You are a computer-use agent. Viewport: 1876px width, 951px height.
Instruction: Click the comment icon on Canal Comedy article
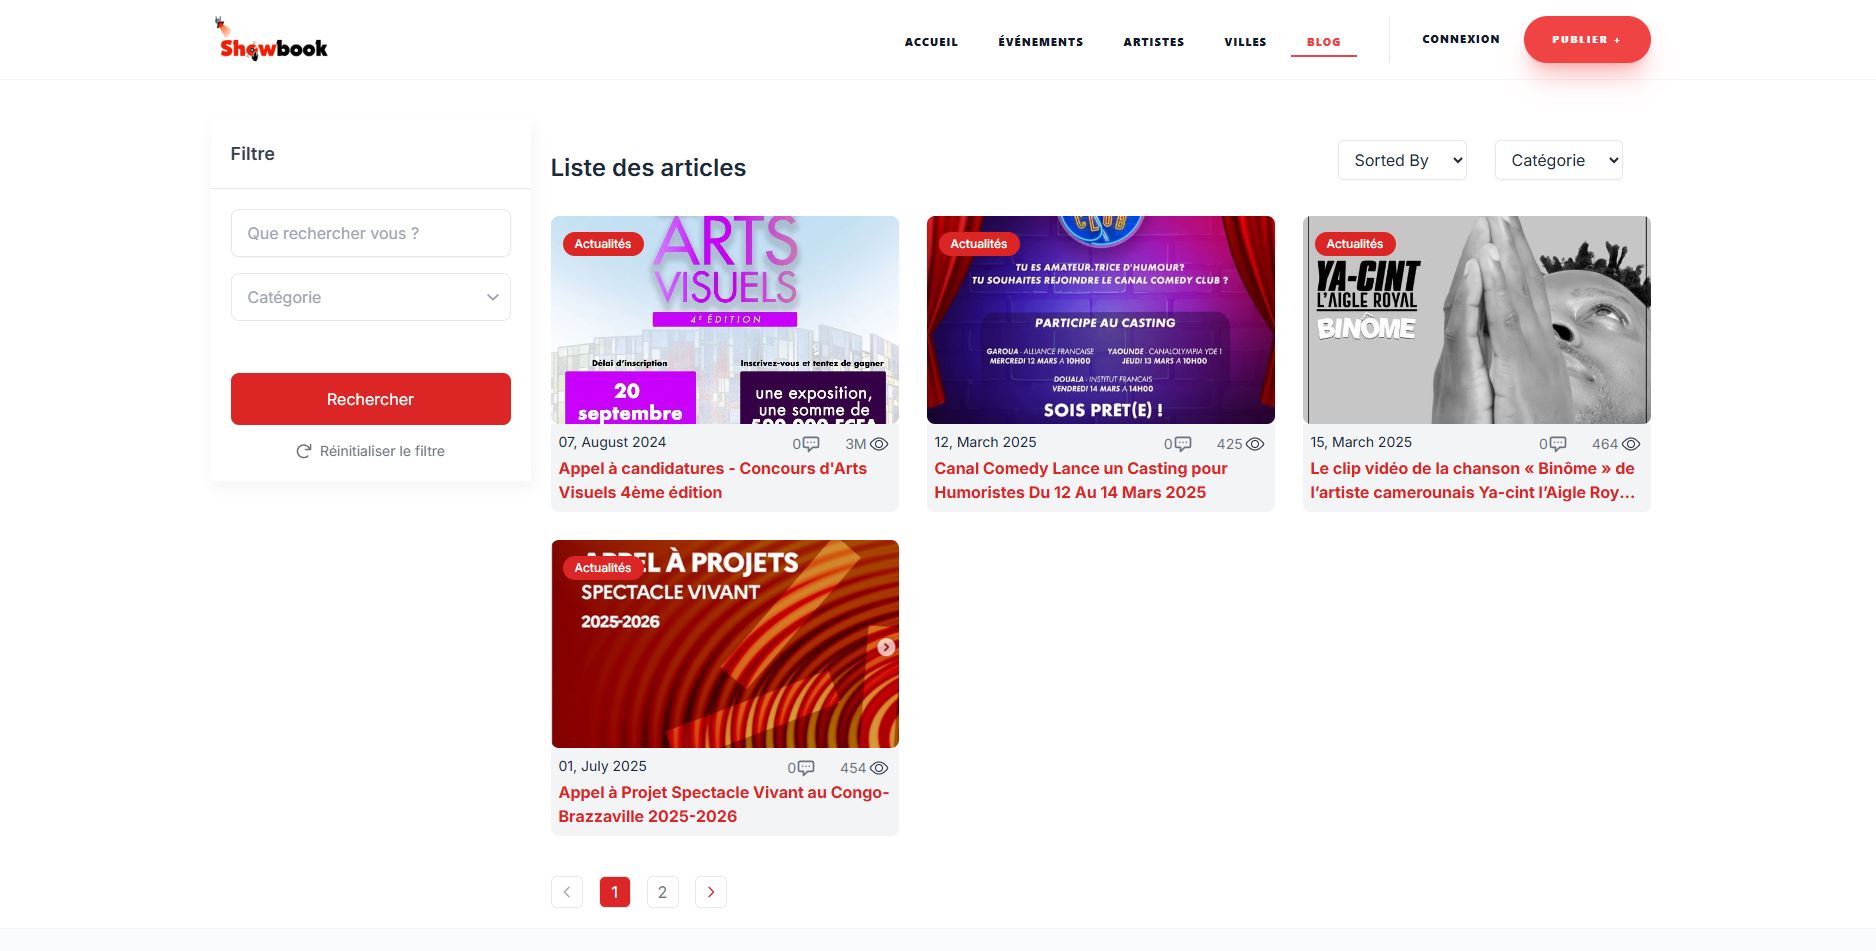tap(1182, 444)
